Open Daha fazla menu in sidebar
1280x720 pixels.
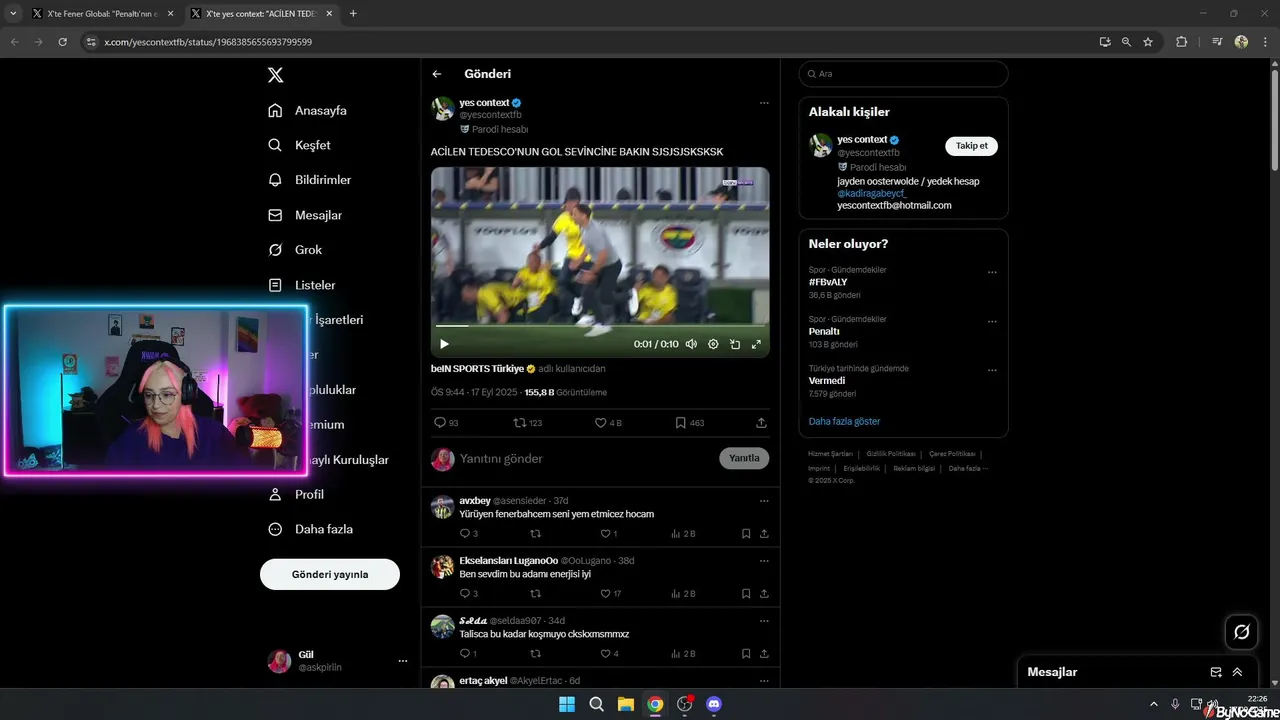[310, 529]
